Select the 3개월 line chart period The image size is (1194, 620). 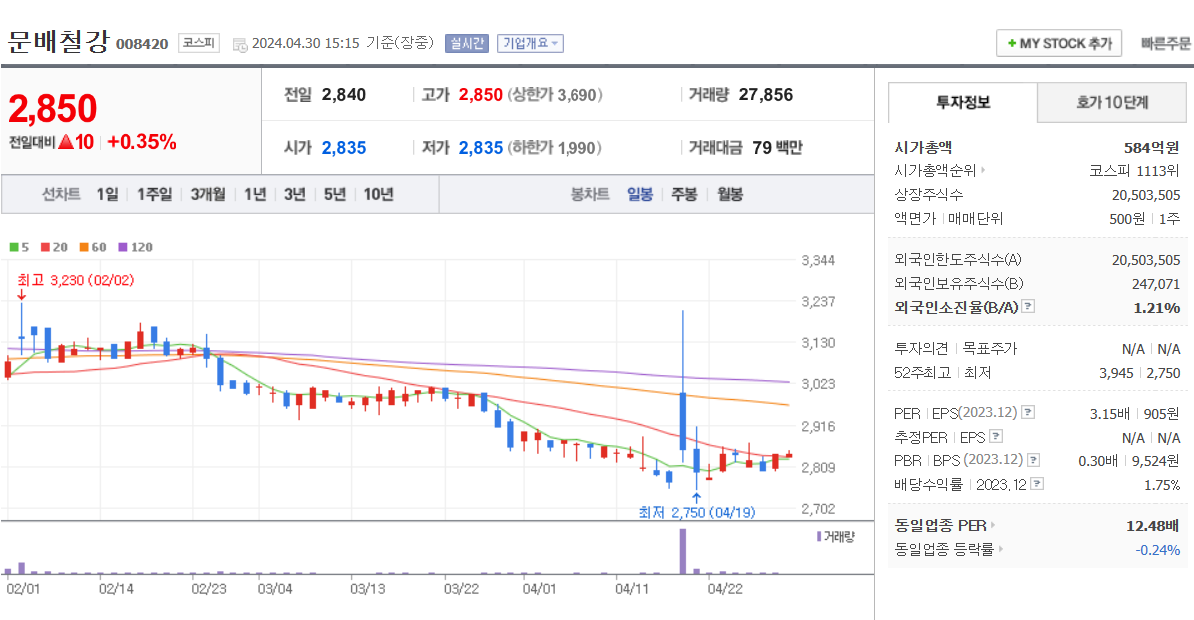point(208,194)
